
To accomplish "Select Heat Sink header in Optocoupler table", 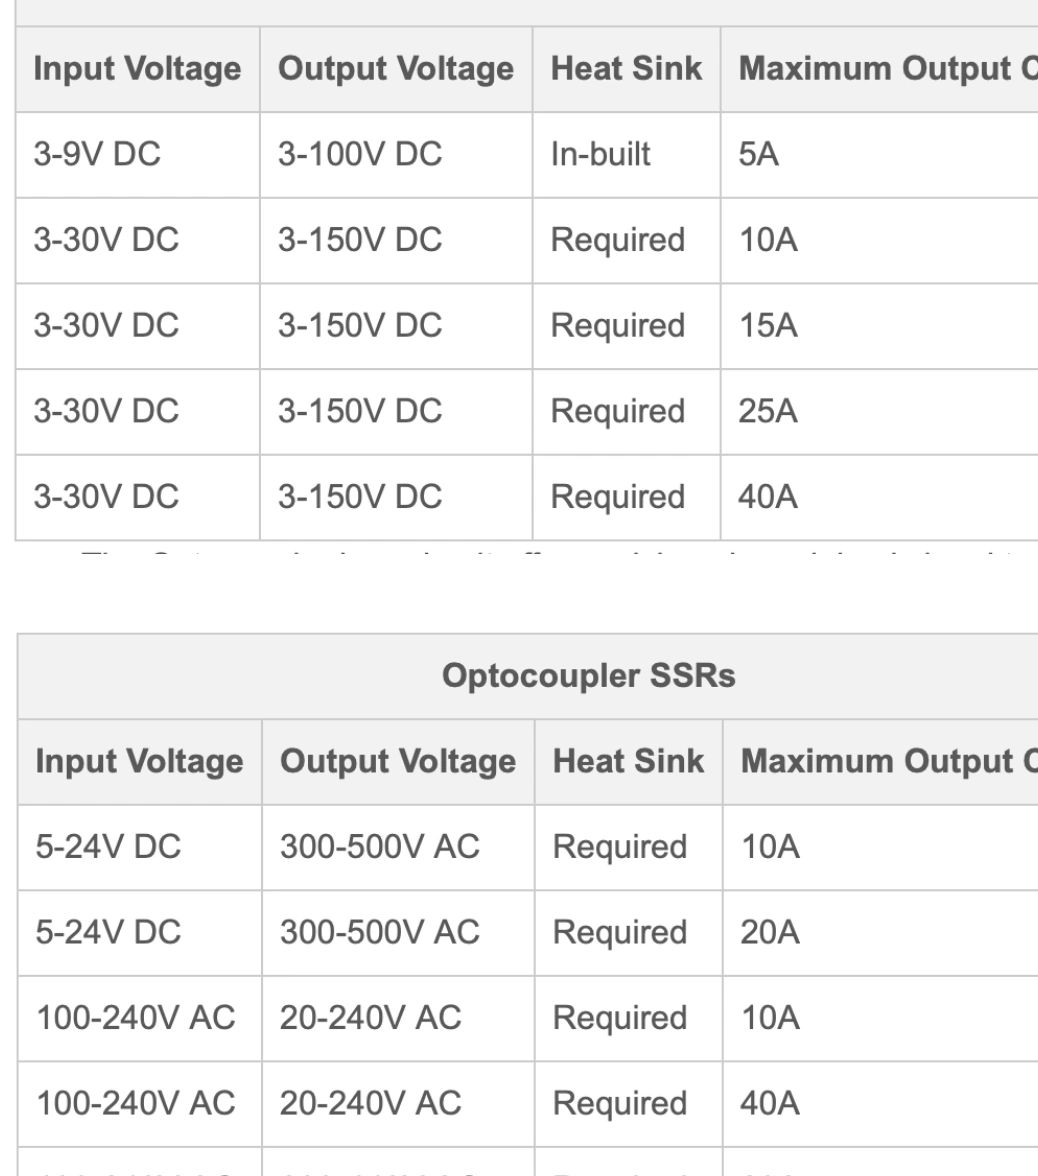I will pos(628,762).
